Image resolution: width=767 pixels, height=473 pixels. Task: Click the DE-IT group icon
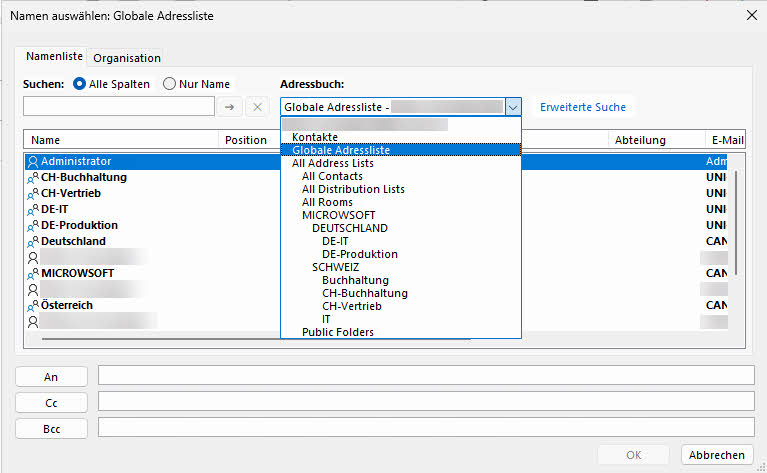point(33,209)
